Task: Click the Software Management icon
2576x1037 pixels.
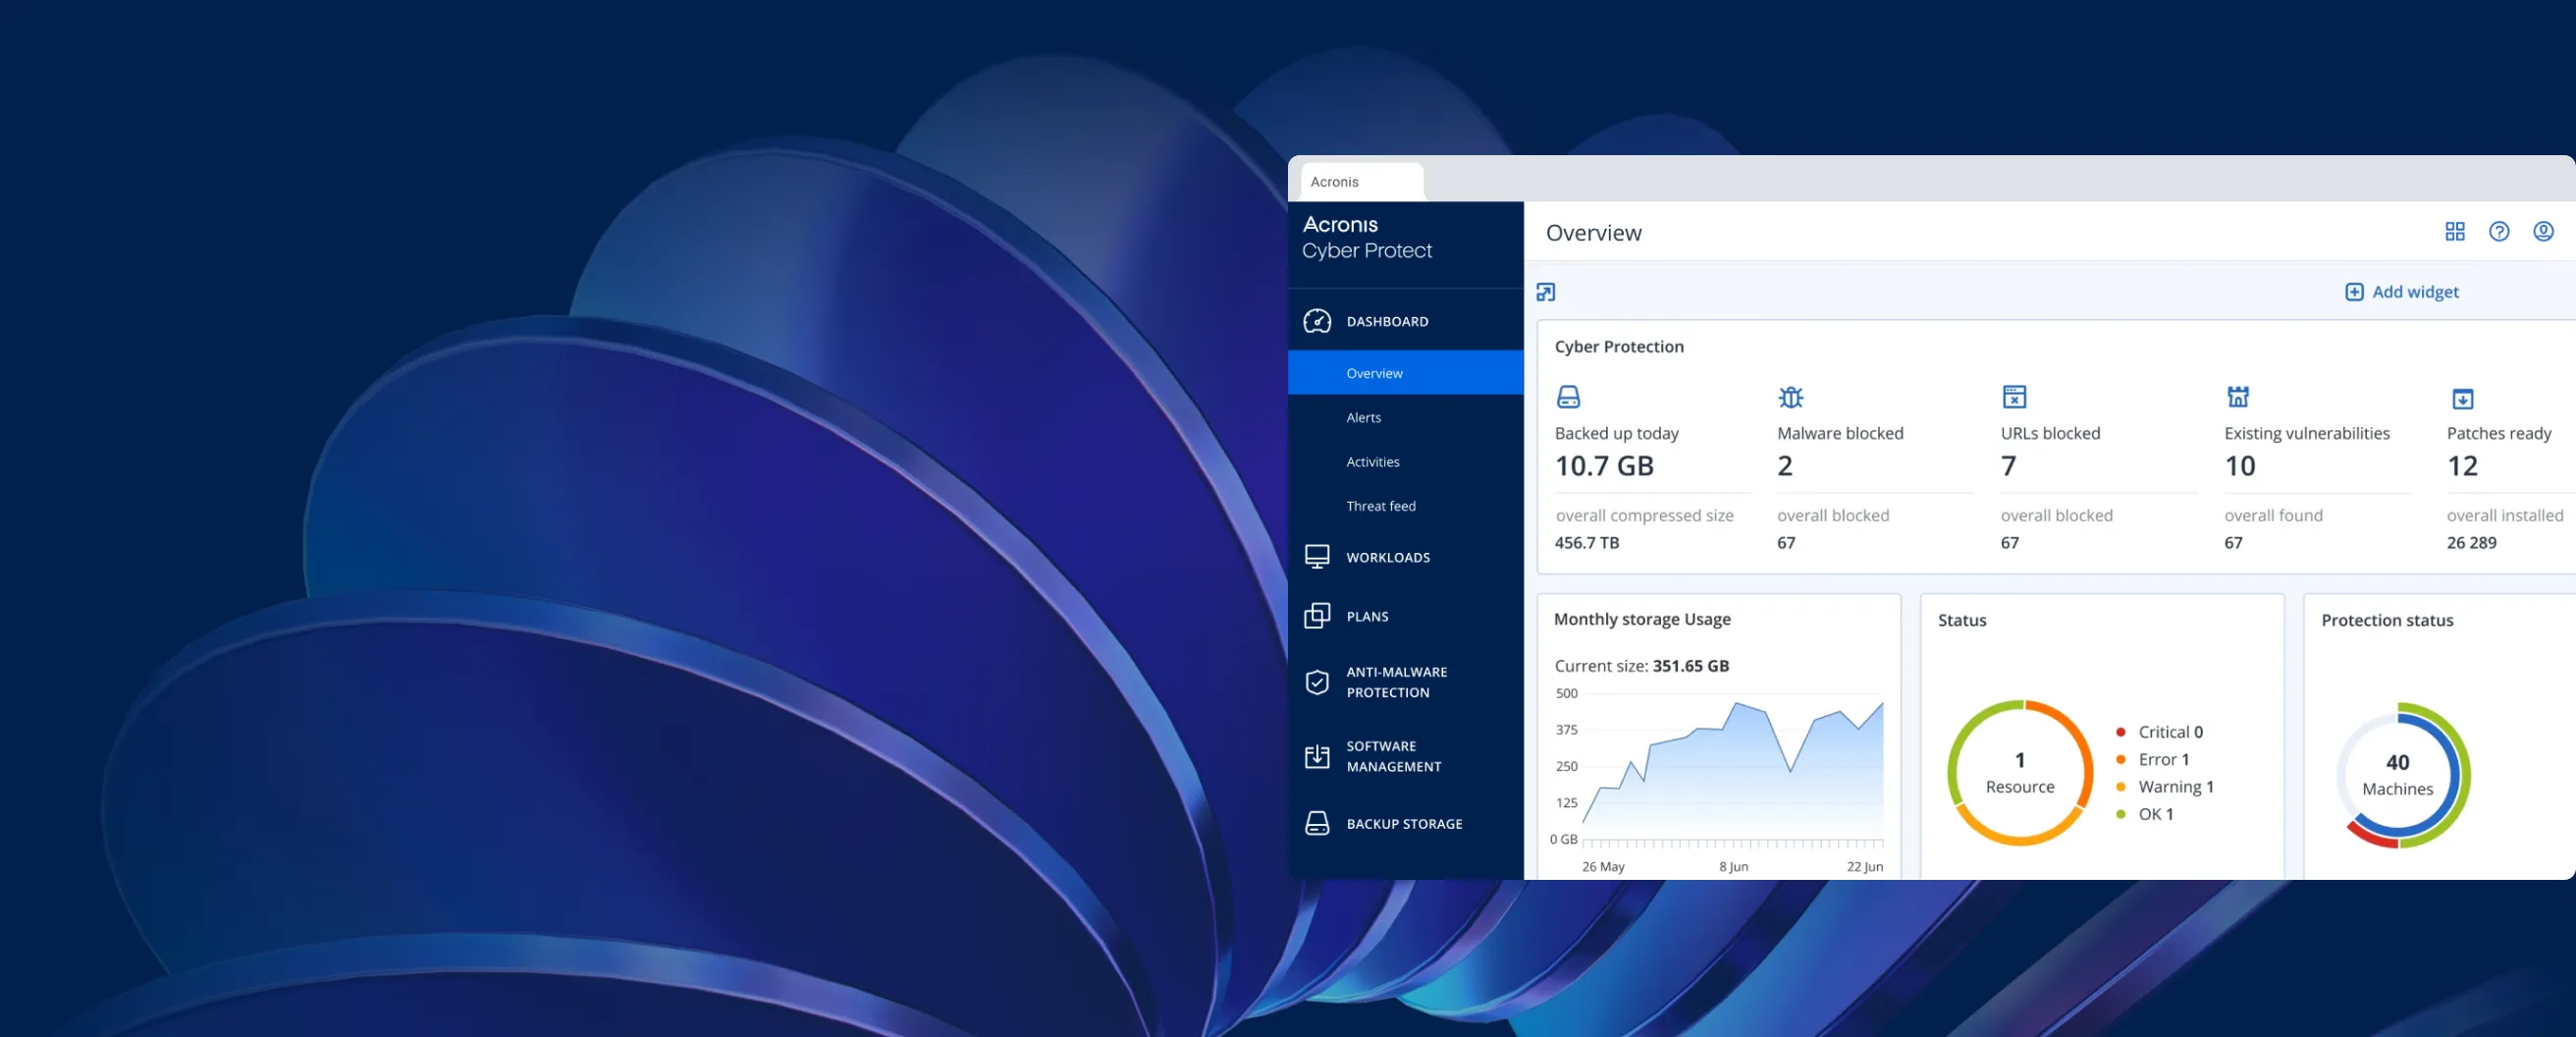Action: (x=1317, y=756)
